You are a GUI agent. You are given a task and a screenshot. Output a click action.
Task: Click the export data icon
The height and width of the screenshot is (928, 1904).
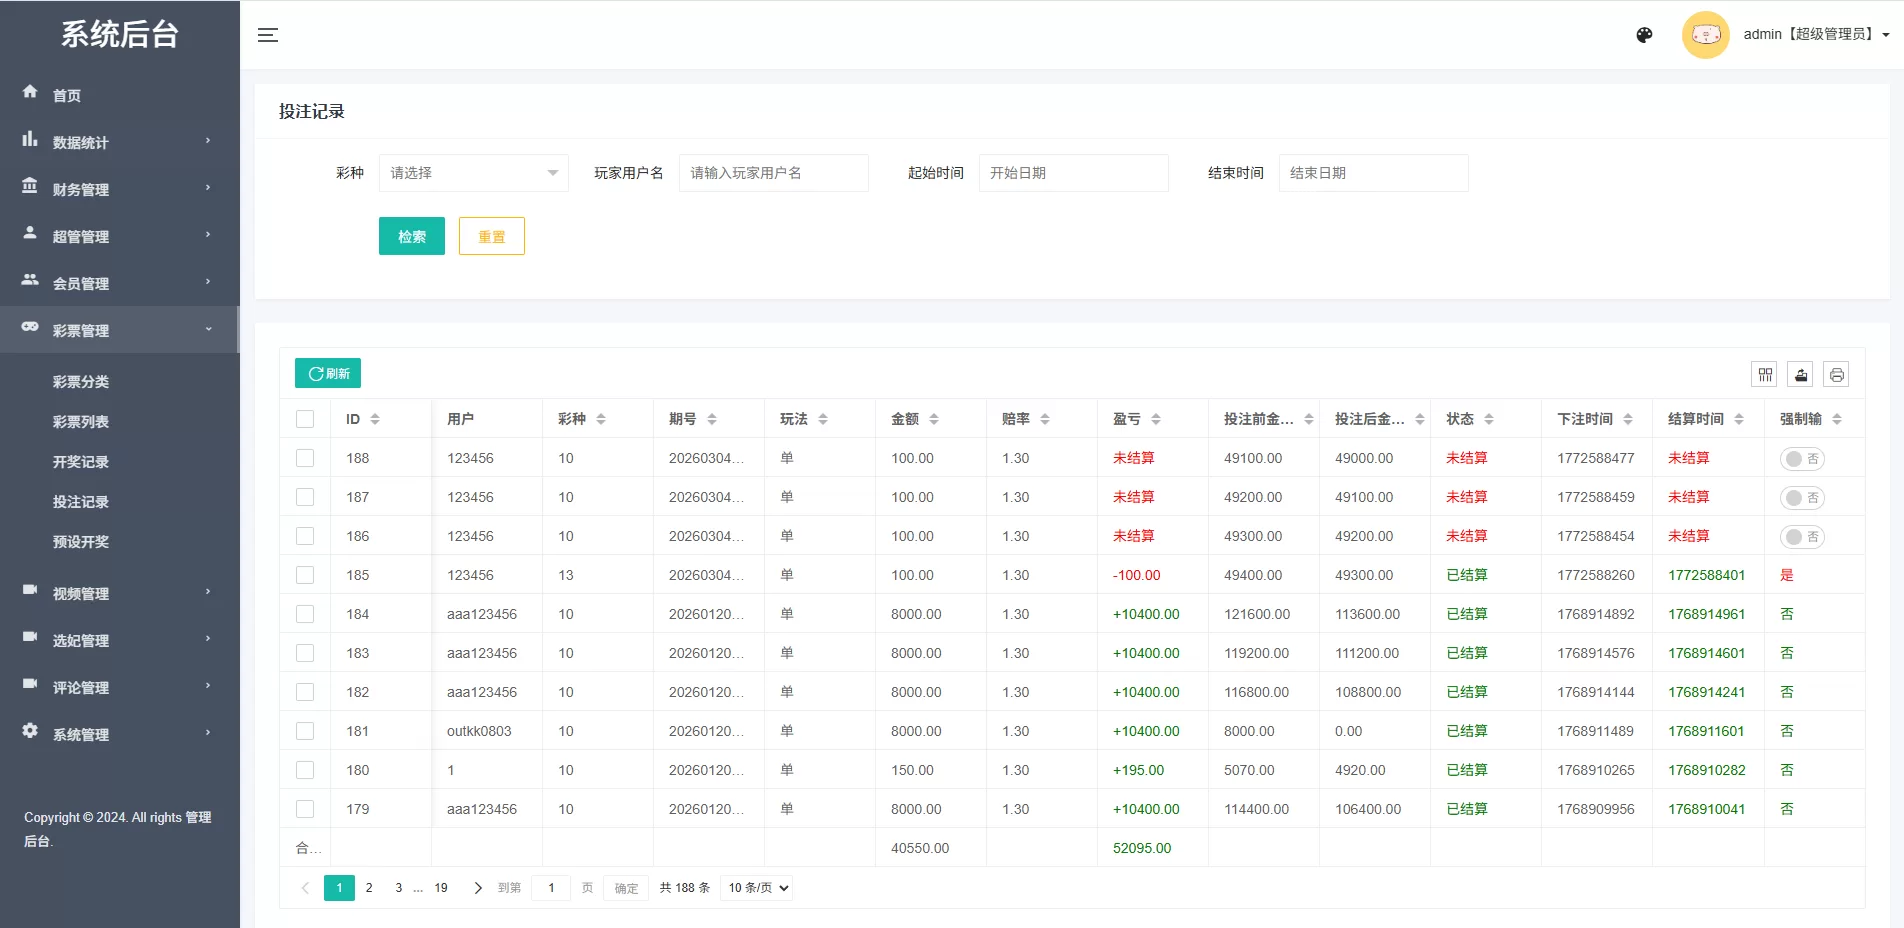coord(1800,374)
